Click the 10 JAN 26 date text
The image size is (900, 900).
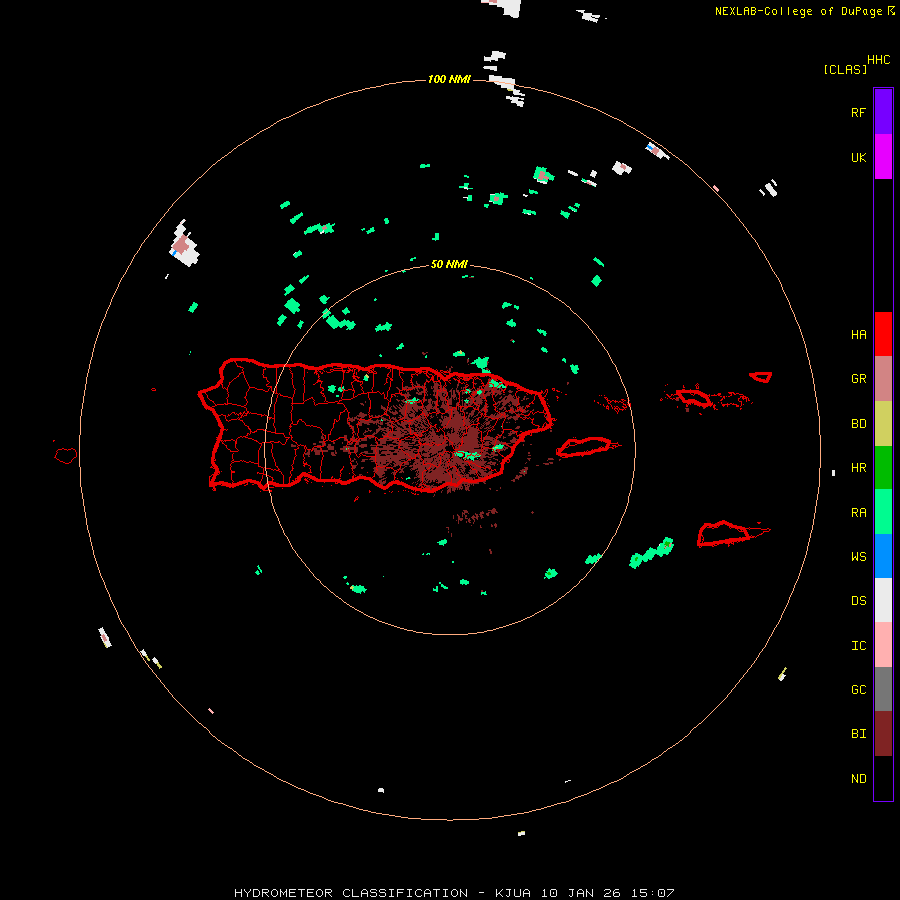[x=581, y=893]
